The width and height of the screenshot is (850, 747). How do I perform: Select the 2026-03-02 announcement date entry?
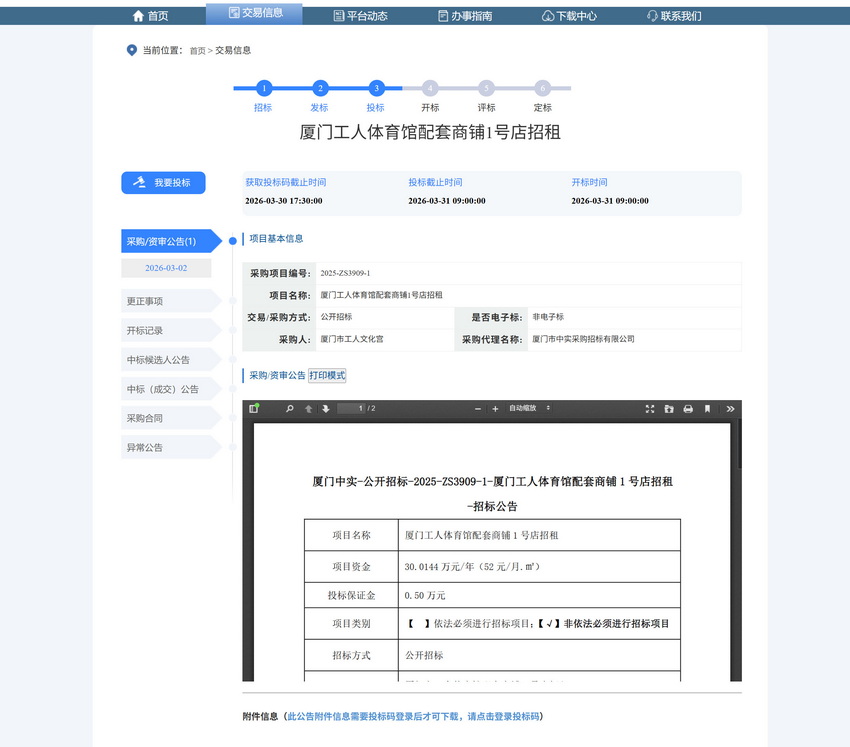(166, 268)
